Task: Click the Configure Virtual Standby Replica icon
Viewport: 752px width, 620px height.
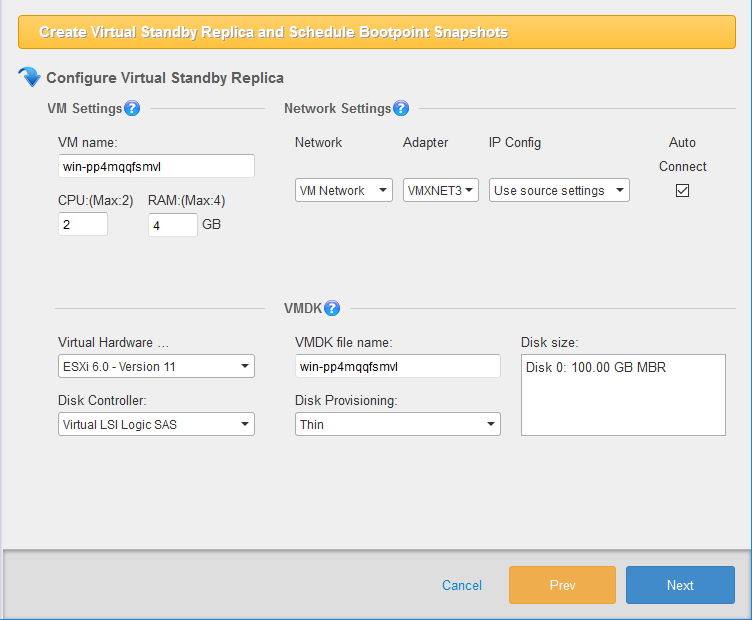Action: click(x=30, y=77)
